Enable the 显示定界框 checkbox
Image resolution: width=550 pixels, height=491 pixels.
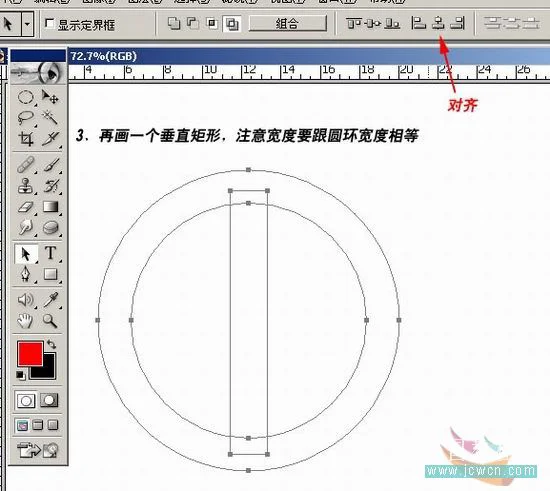tap(49, 23)
